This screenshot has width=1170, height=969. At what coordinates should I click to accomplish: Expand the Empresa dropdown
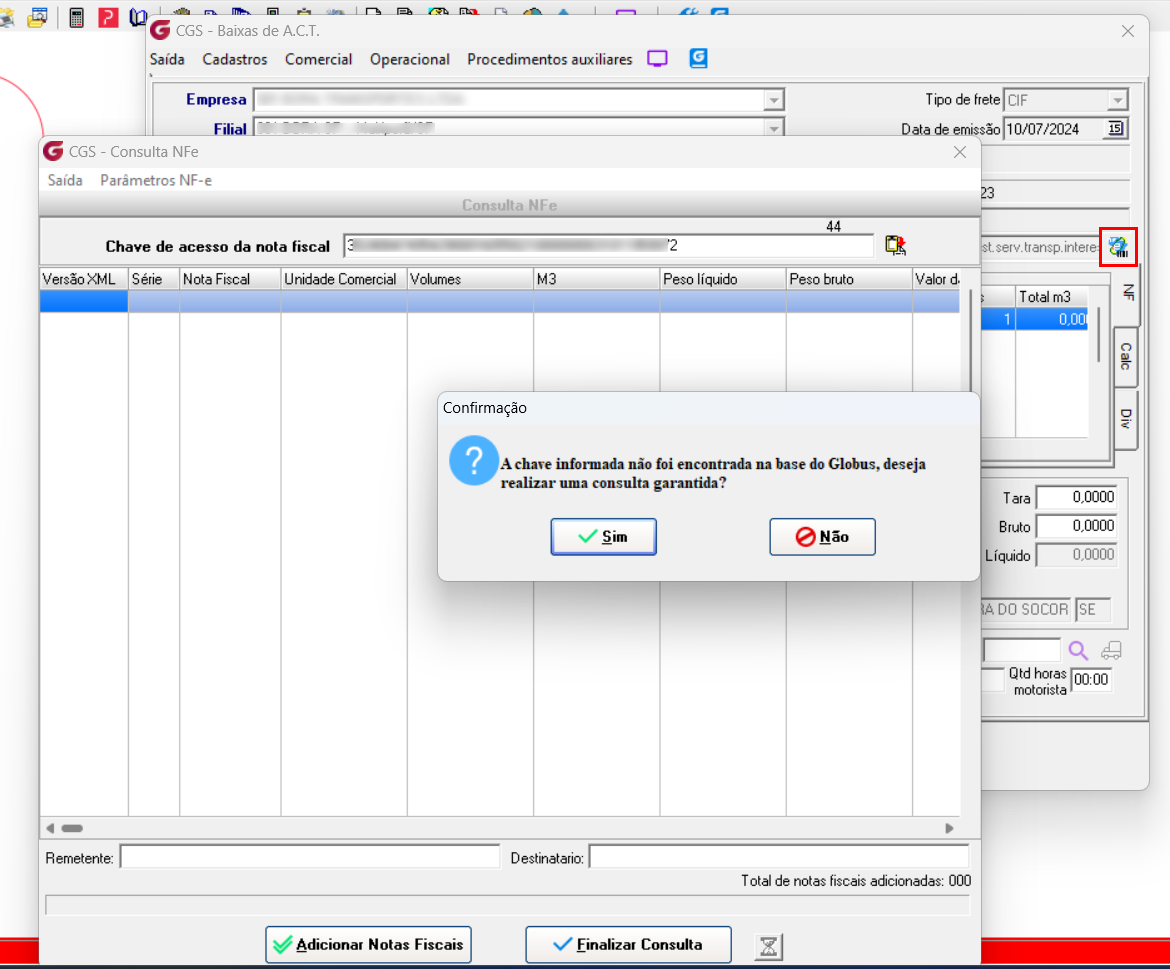774,99
